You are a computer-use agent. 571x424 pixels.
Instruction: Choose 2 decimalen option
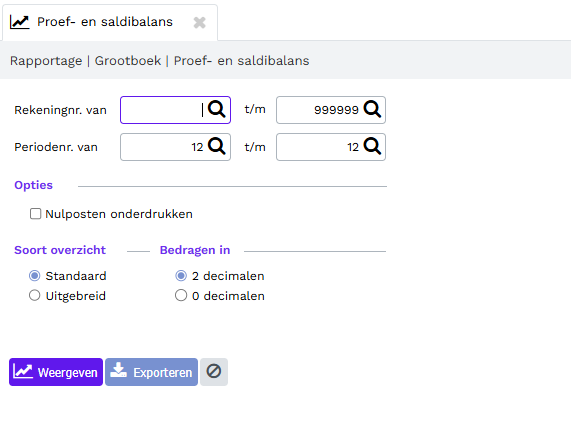181,276
